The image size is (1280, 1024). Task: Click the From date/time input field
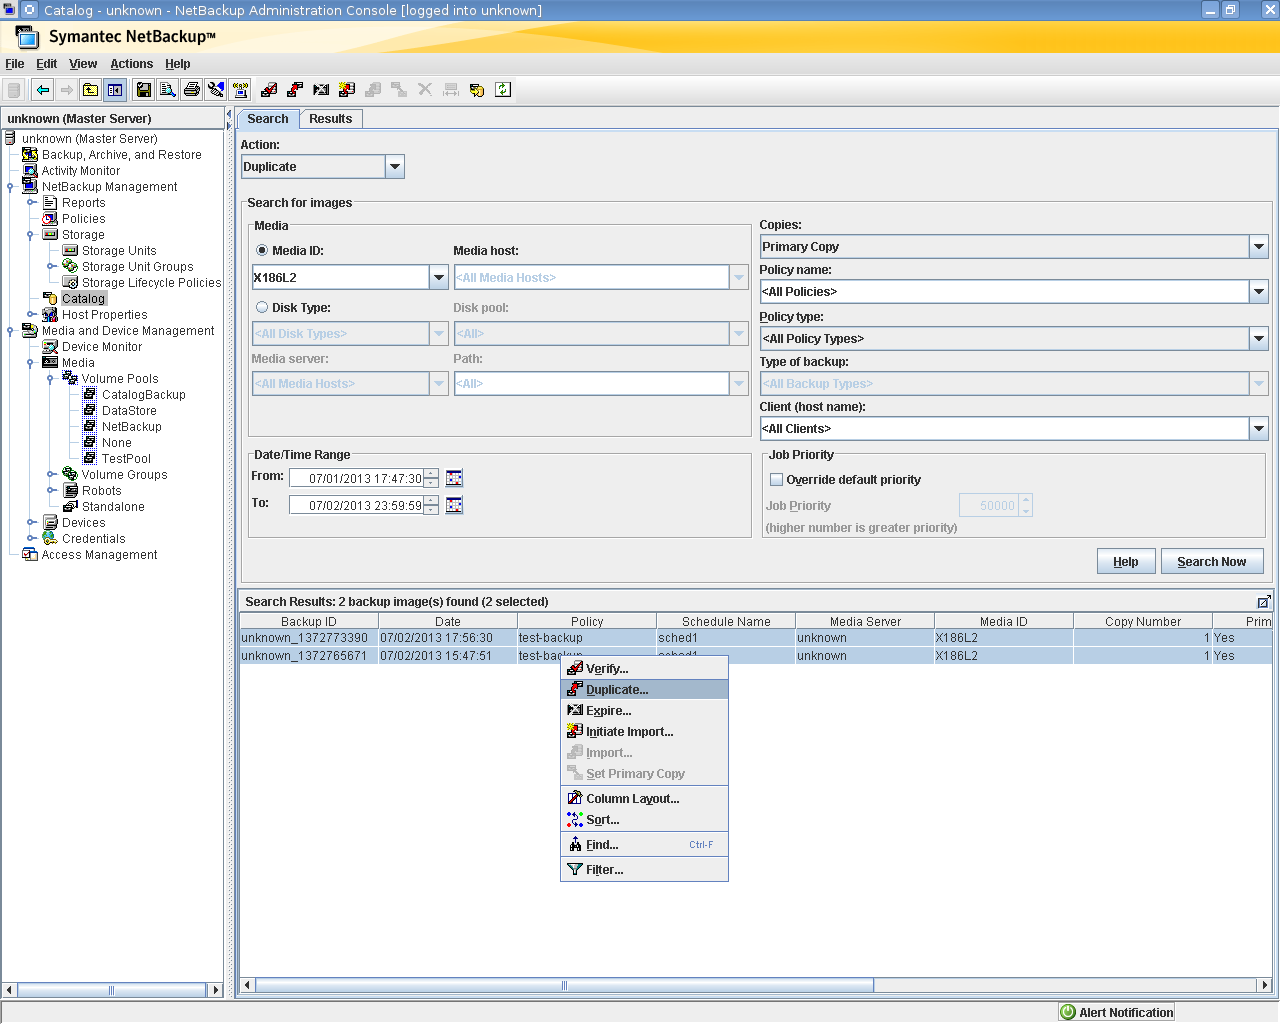[356, 478]
